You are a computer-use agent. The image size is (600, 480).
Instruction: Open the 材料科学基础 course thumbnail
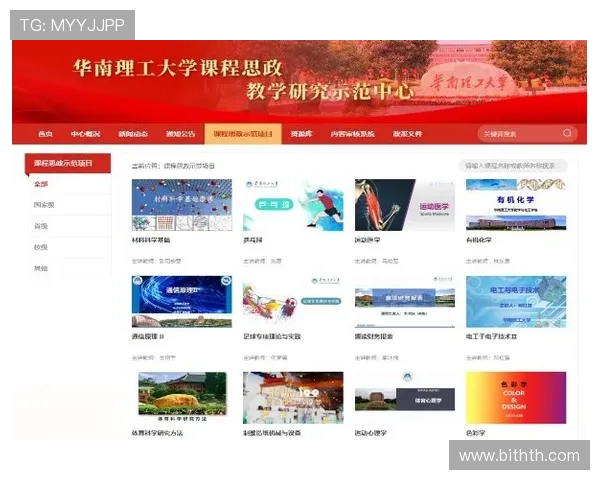coord(182,205)
